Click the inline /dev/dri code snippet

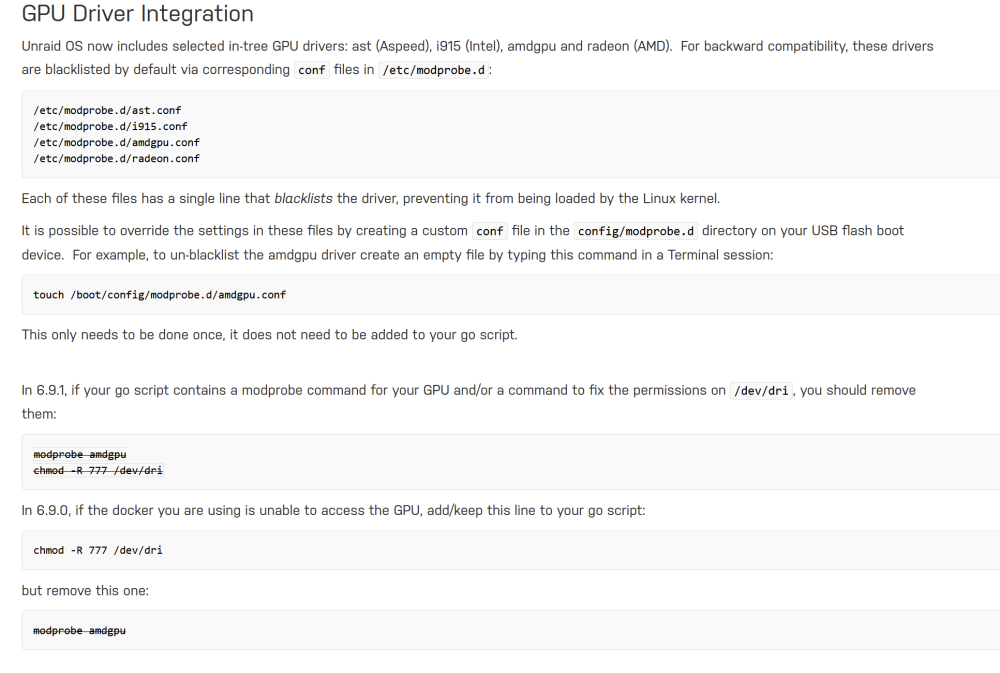761,390
